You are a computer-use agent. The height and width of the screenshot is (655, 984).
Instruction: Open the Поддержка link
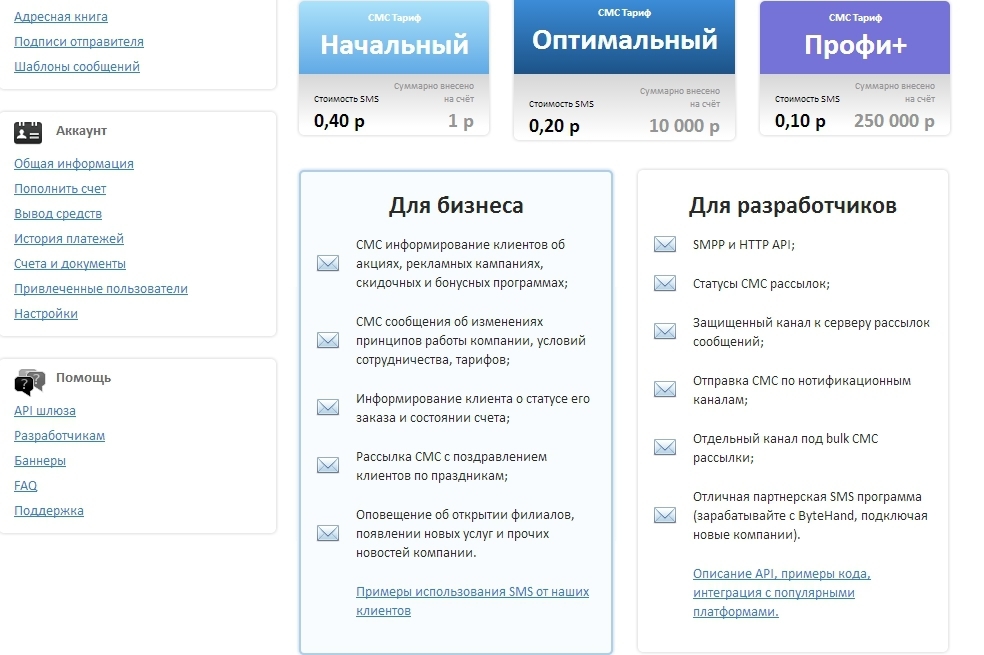coord(49,511)
